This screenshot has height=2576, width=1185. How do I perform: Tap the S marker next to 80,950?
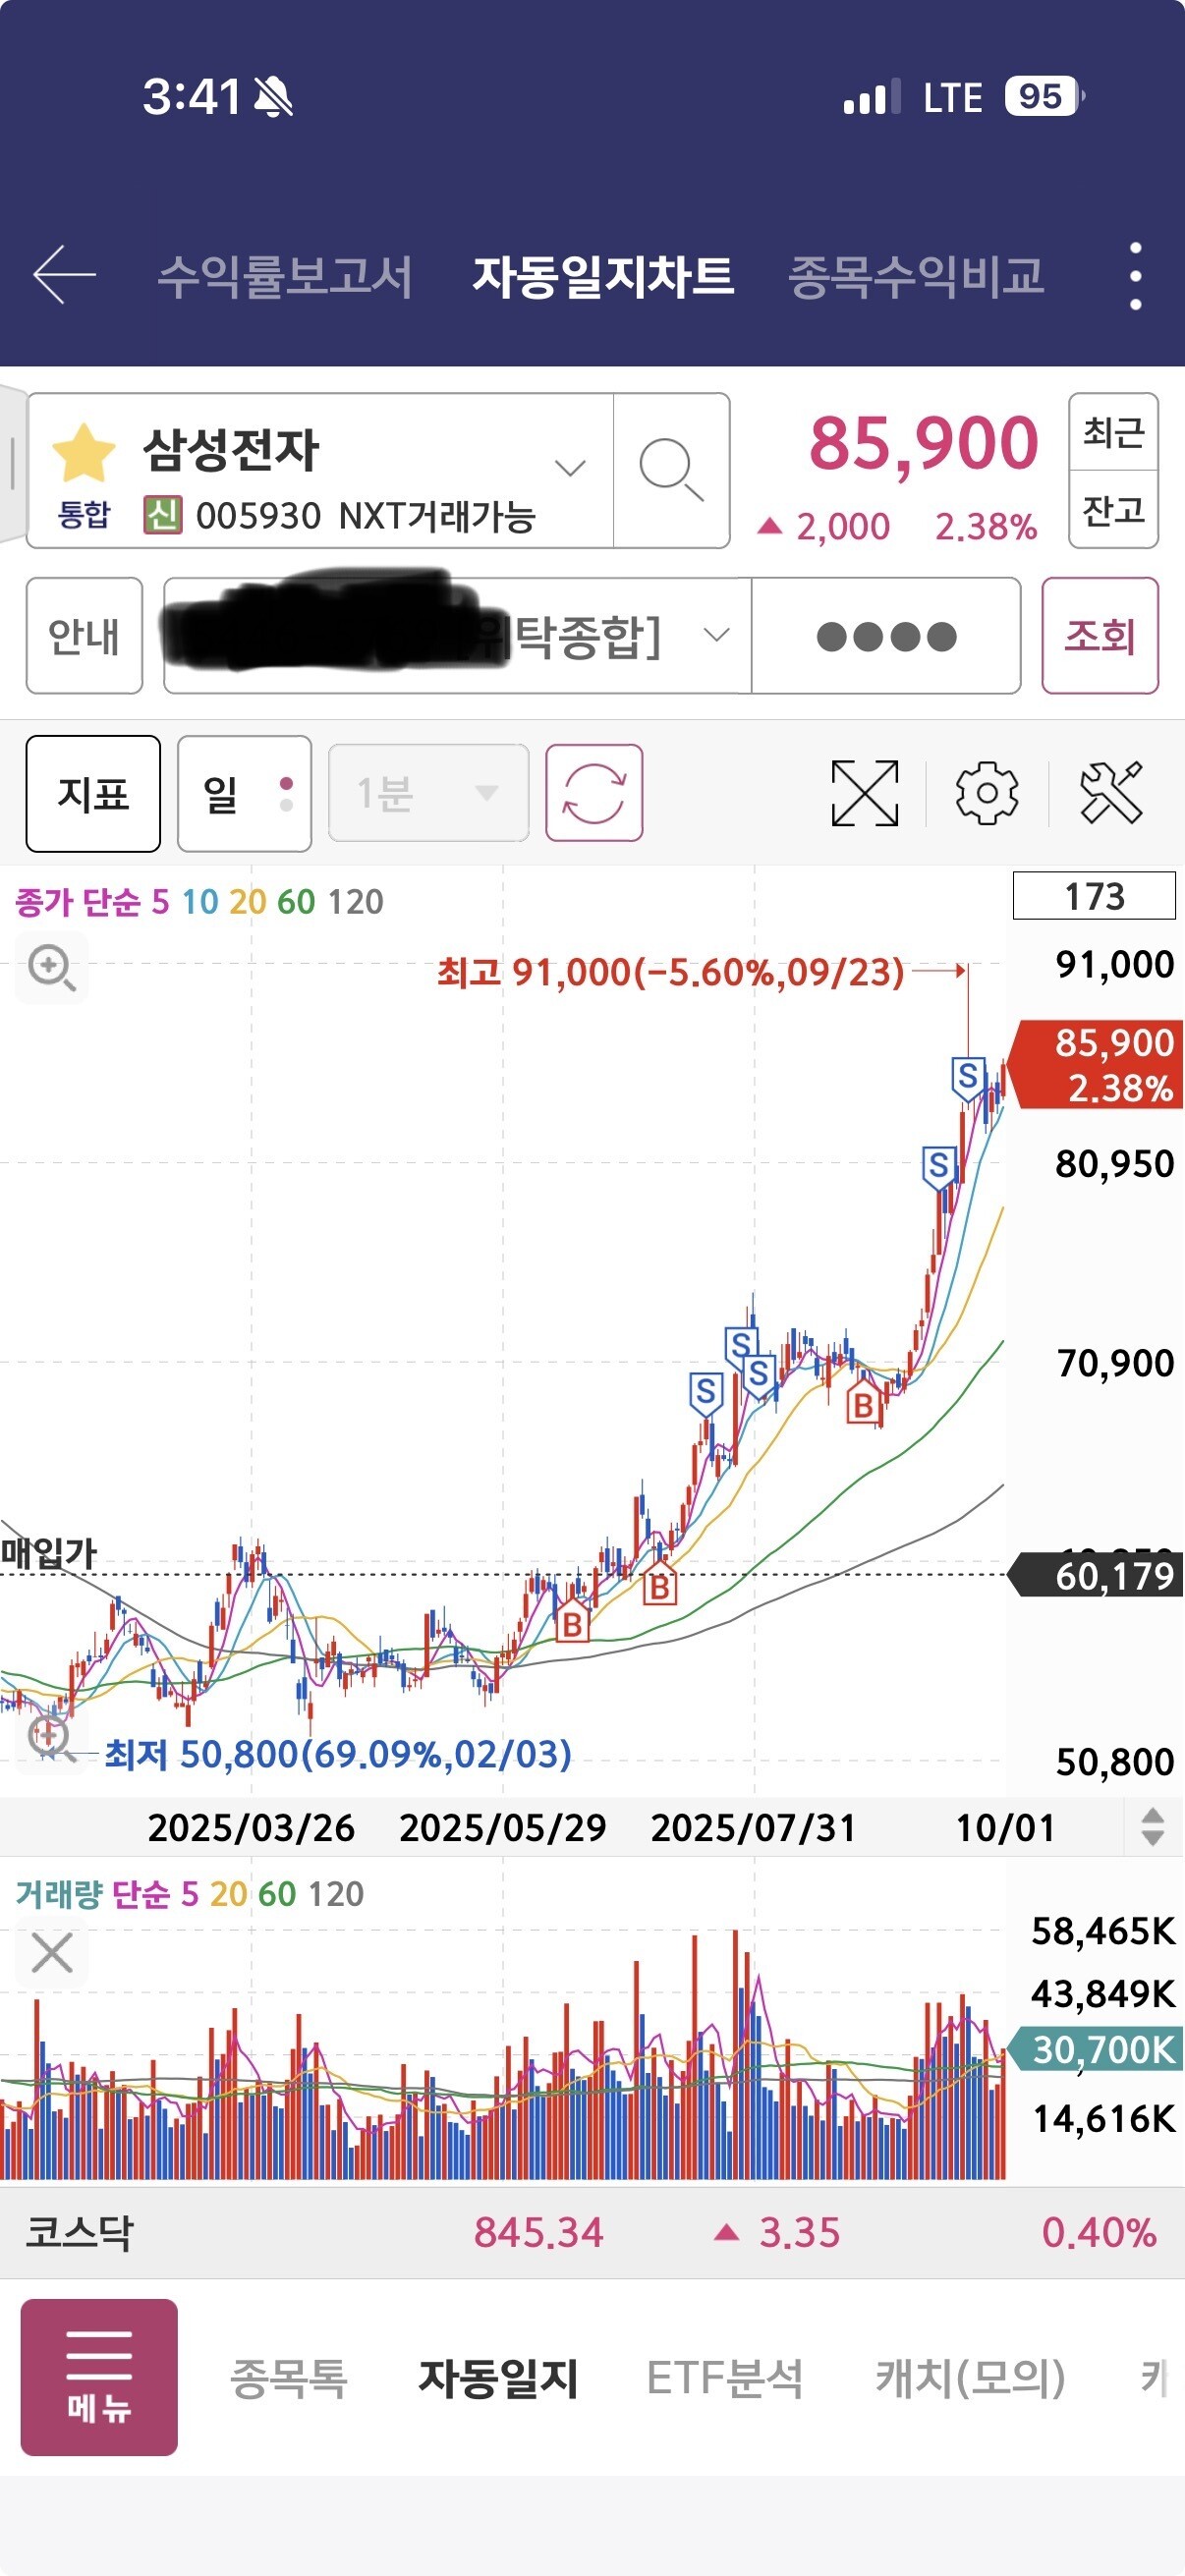click(x=938, y=1167)
